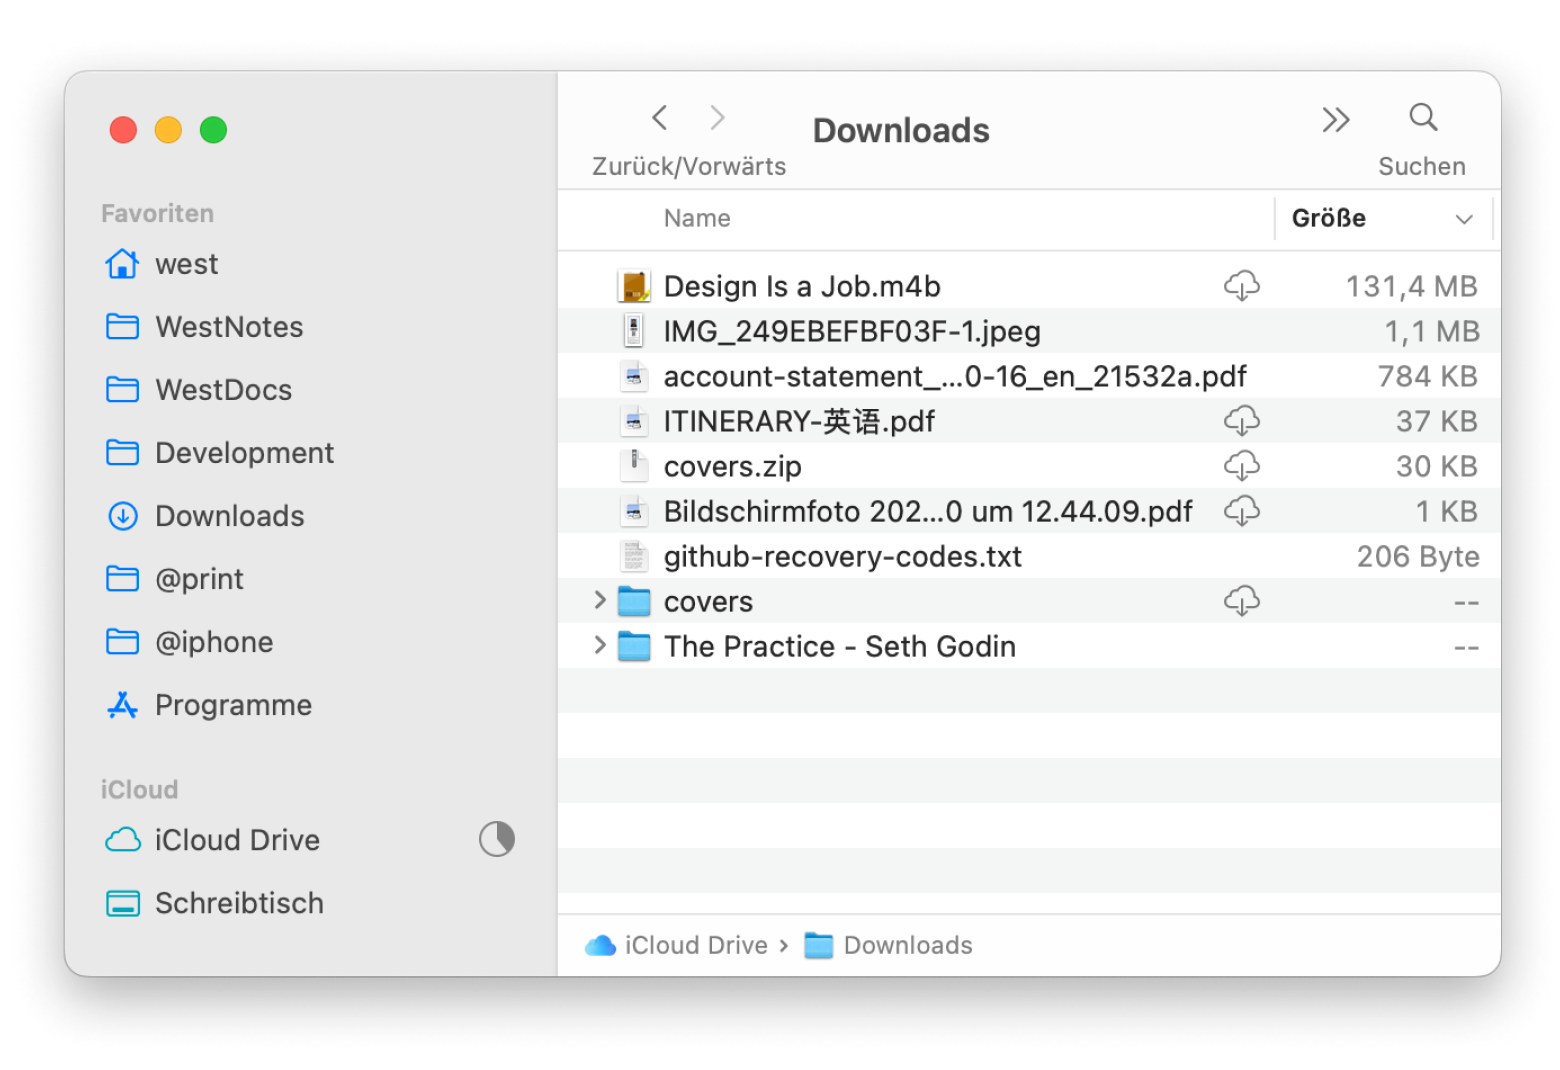Viewport: 1560px width, 1070px height.
Task: Click the covers.zip archive icon
Action: [x=634, y=466]
